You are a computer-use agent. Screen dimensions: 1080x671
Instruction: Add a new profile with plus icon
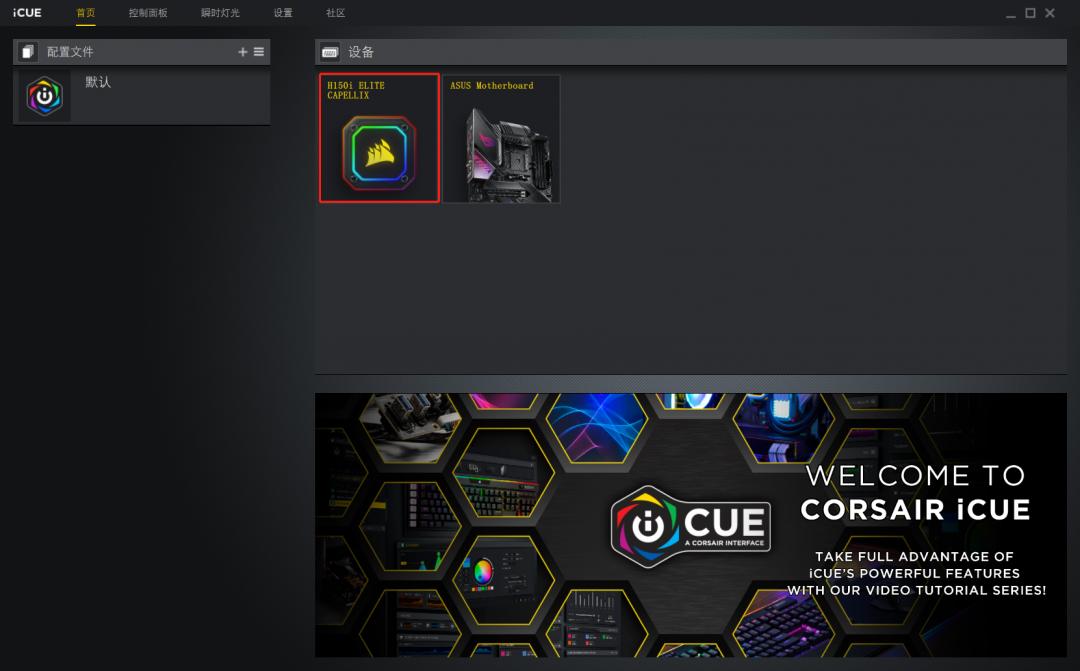242,52
